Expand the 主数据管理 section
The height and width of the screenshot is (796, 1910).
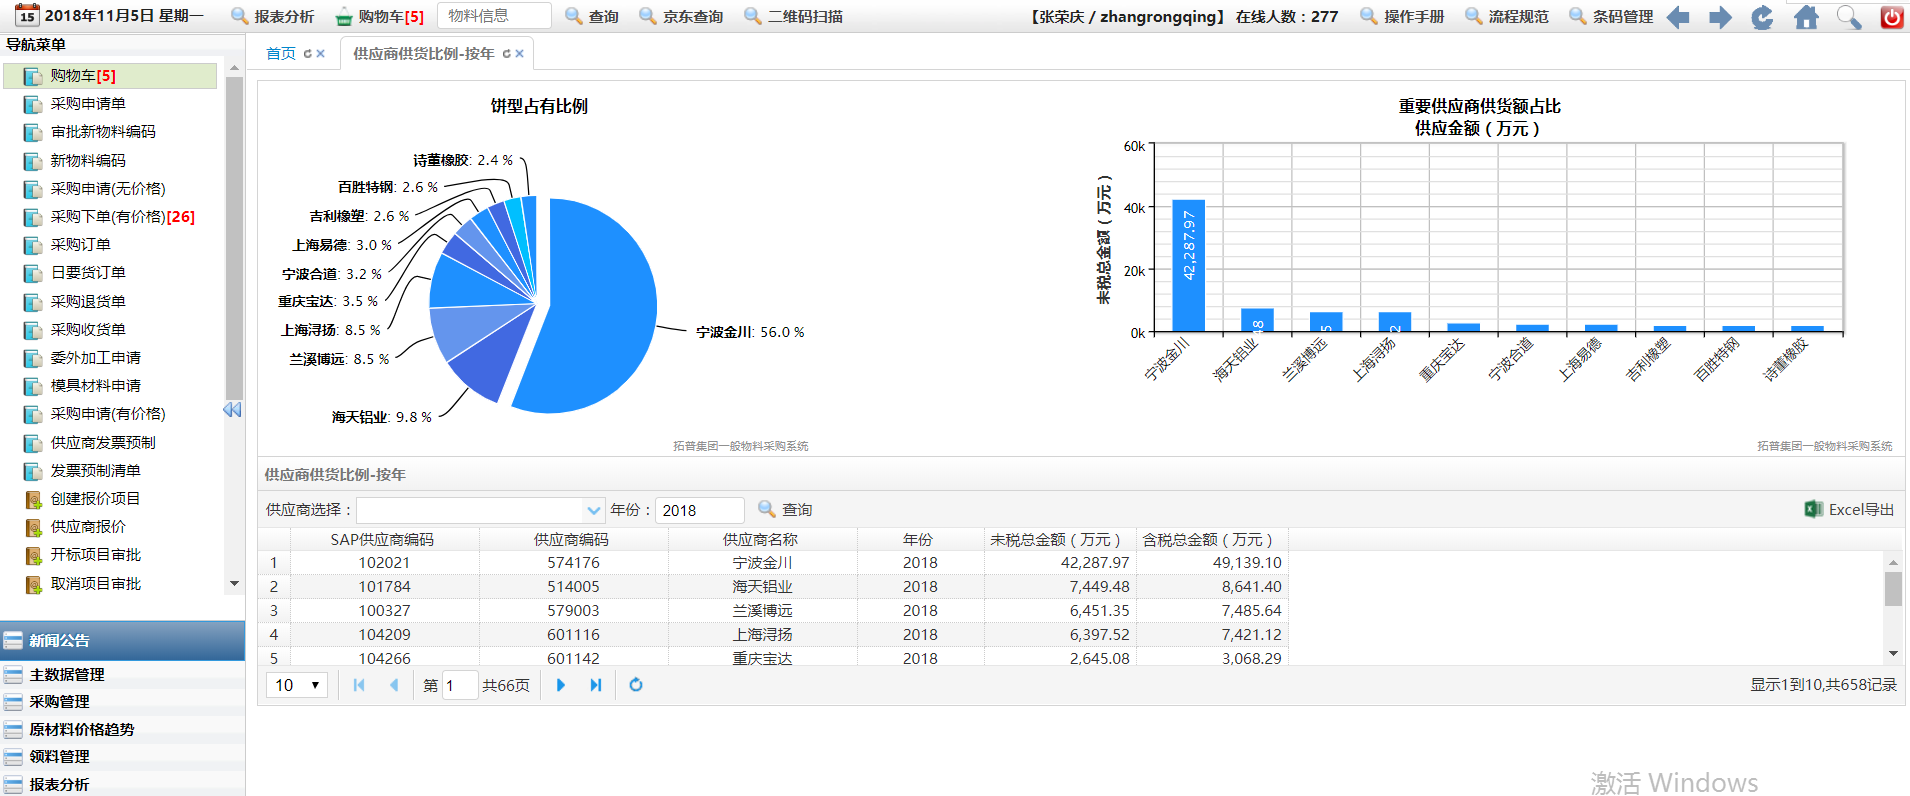[x=122, y=675]
